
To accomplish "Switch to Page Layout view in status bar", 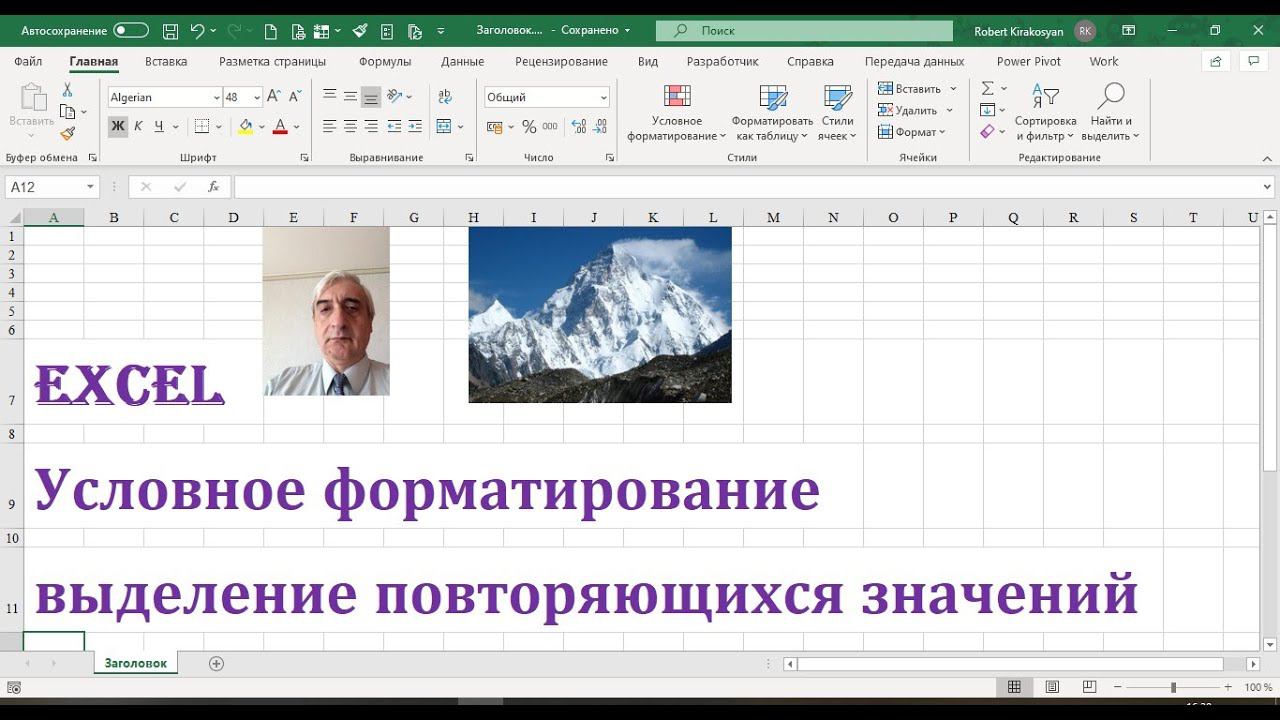I will tap(1052, 687).
